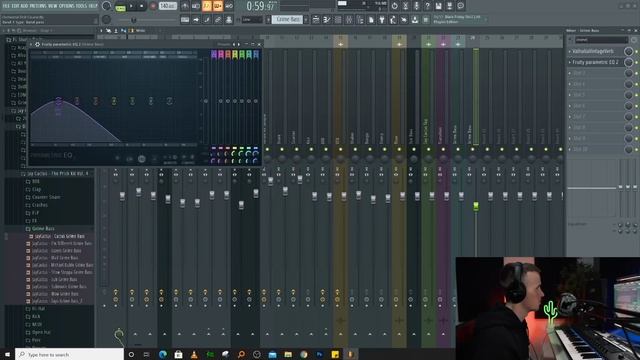Click the brush icon under the transport
The height and width of the screenshot is (360, 640).
click(x=207, y=20)
